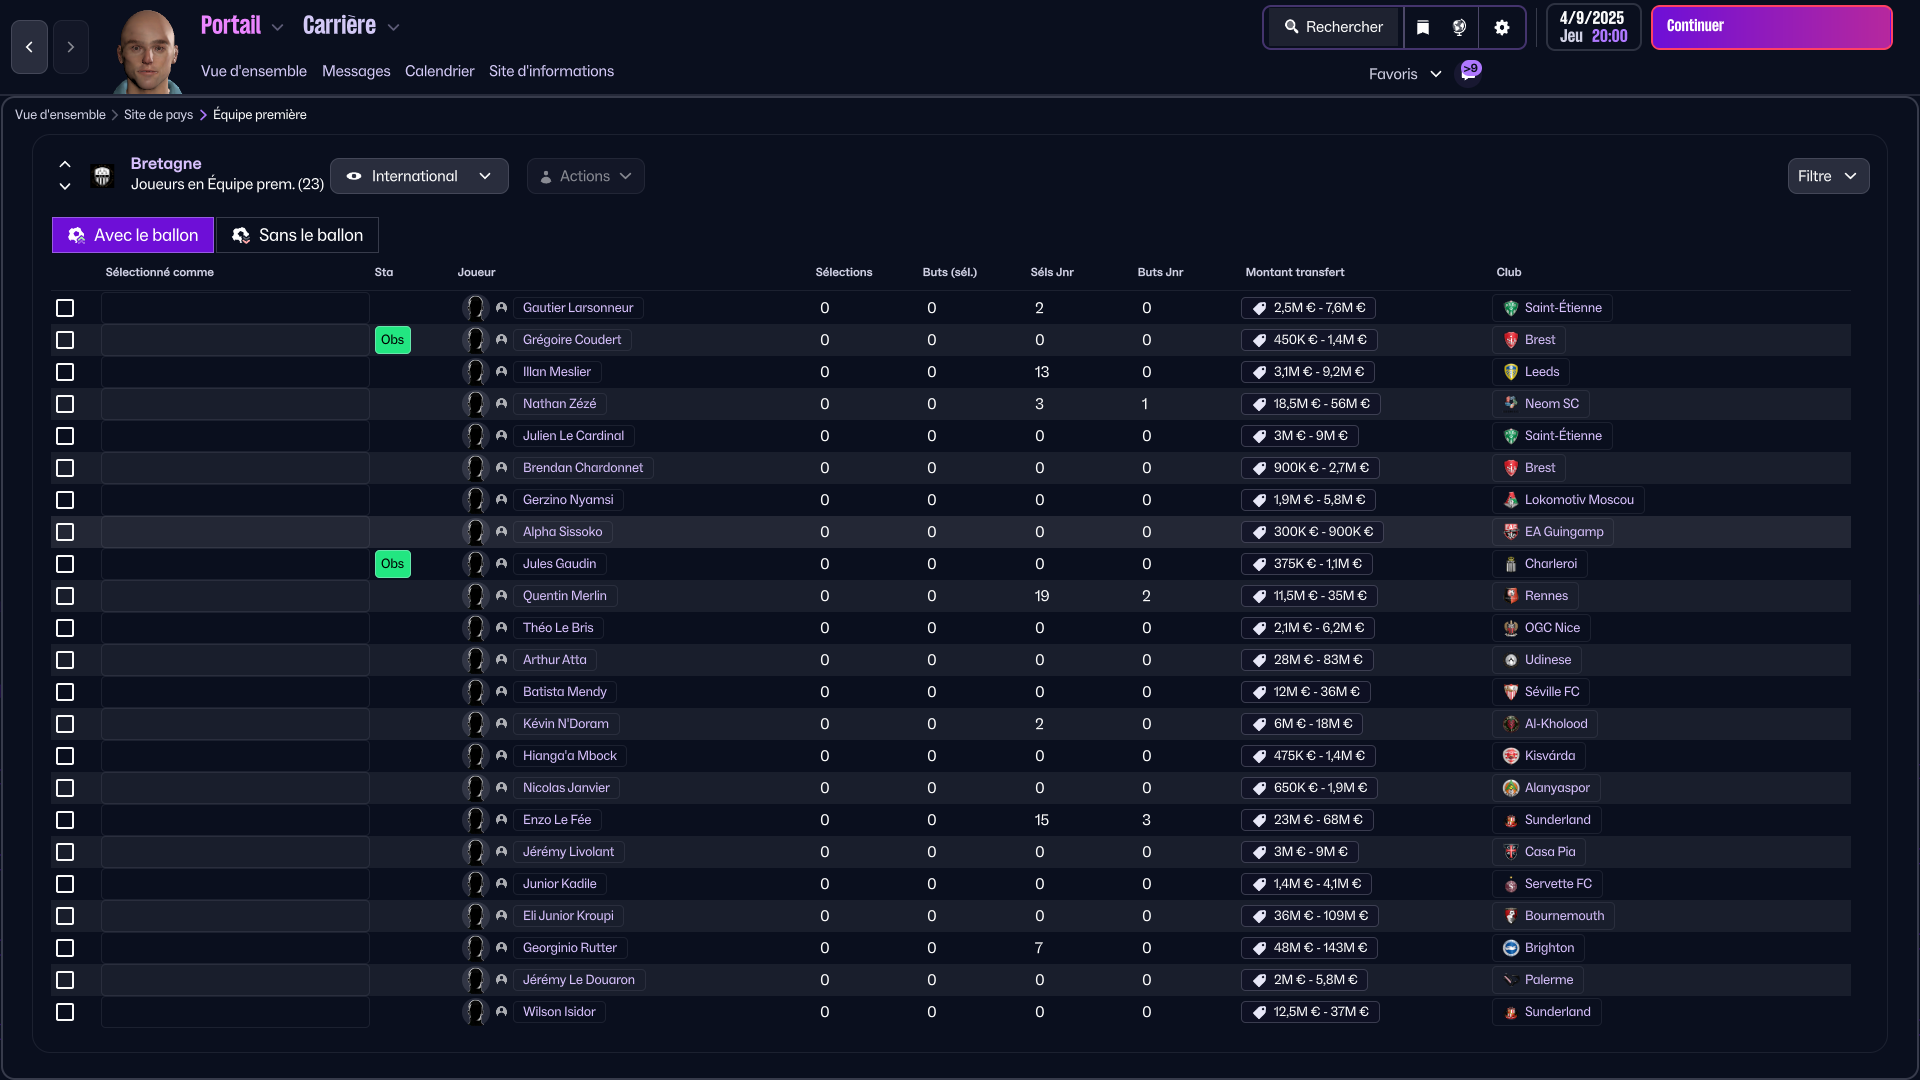Open Enzo Le Fée player link
Screen dimensions: 1920x1080
click(x=557, y=820)
